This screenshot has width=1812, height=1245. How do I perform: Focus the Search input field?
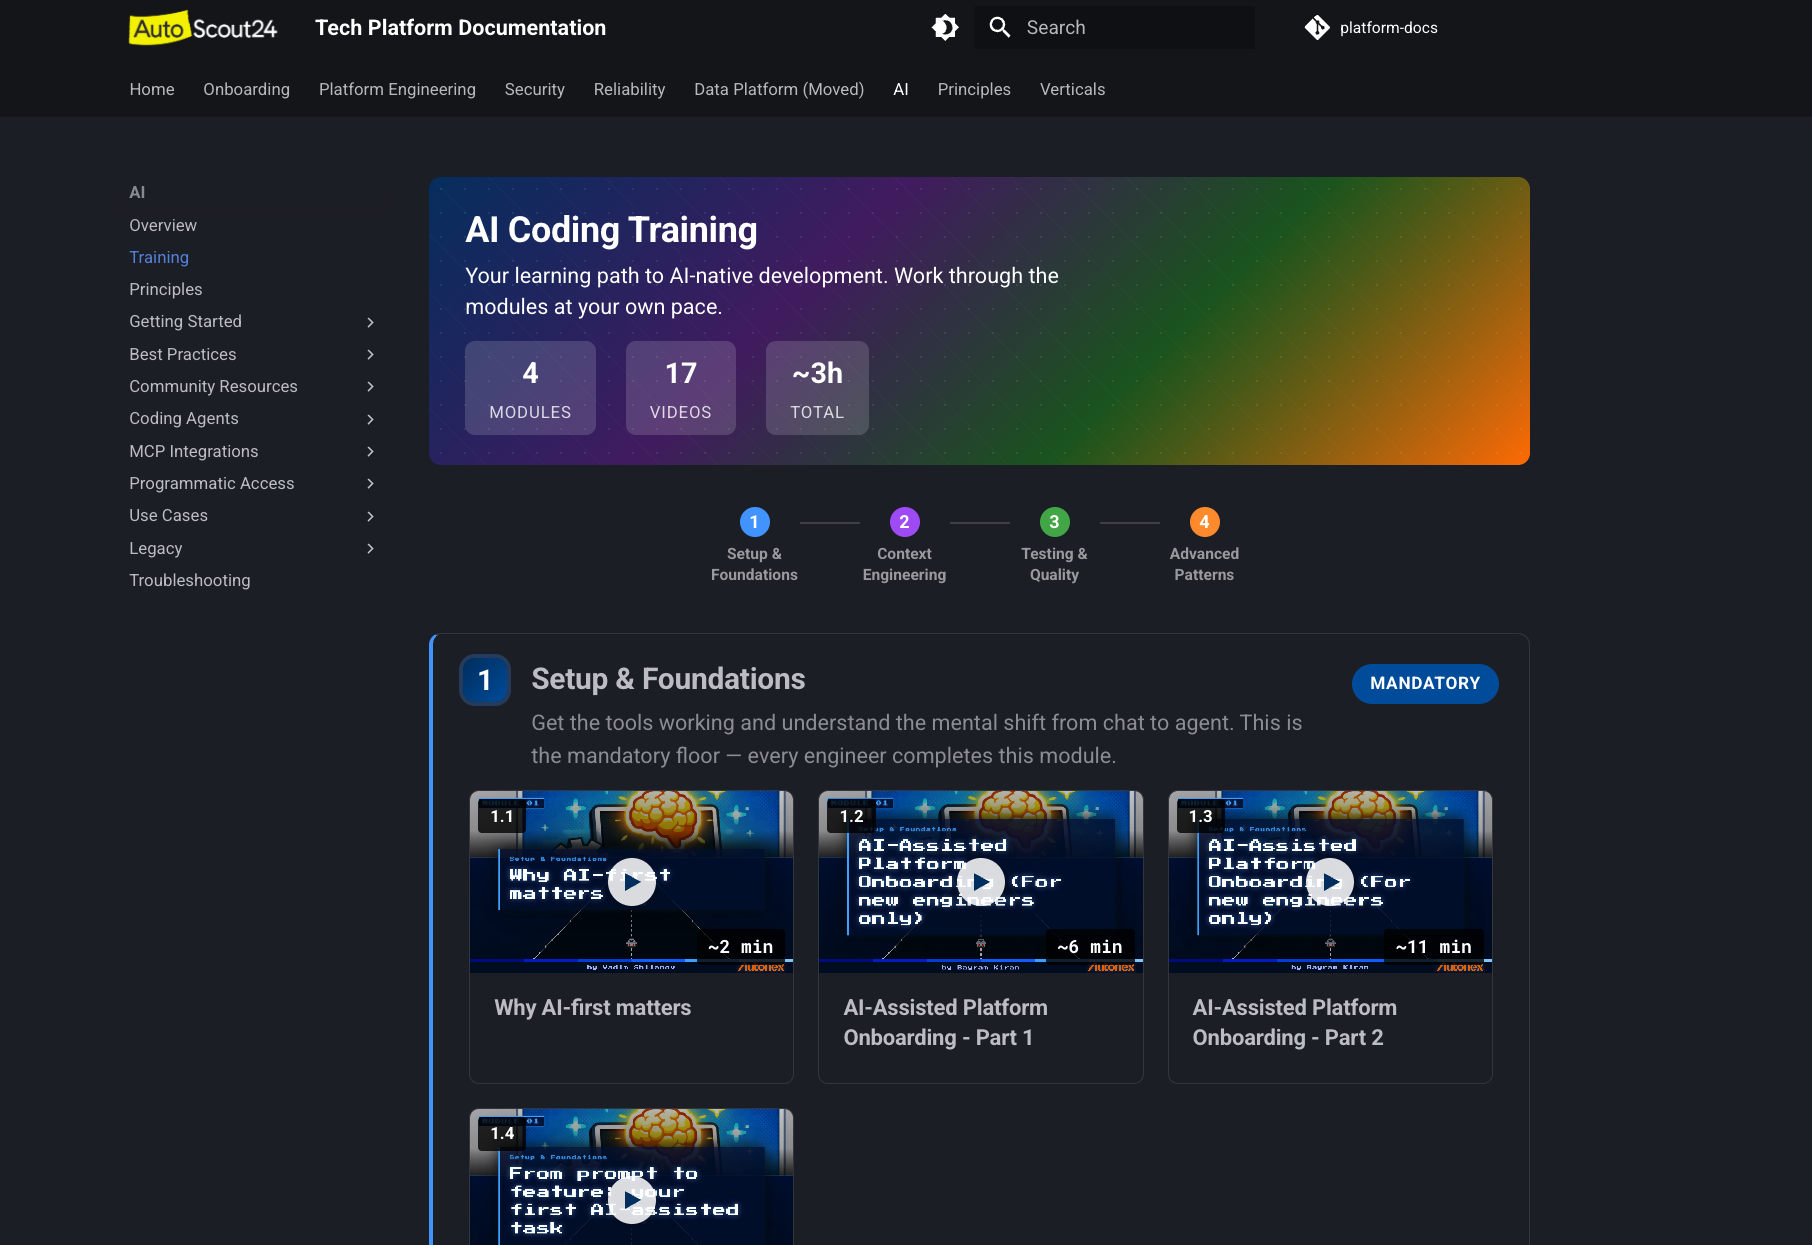coord(1115,27)
